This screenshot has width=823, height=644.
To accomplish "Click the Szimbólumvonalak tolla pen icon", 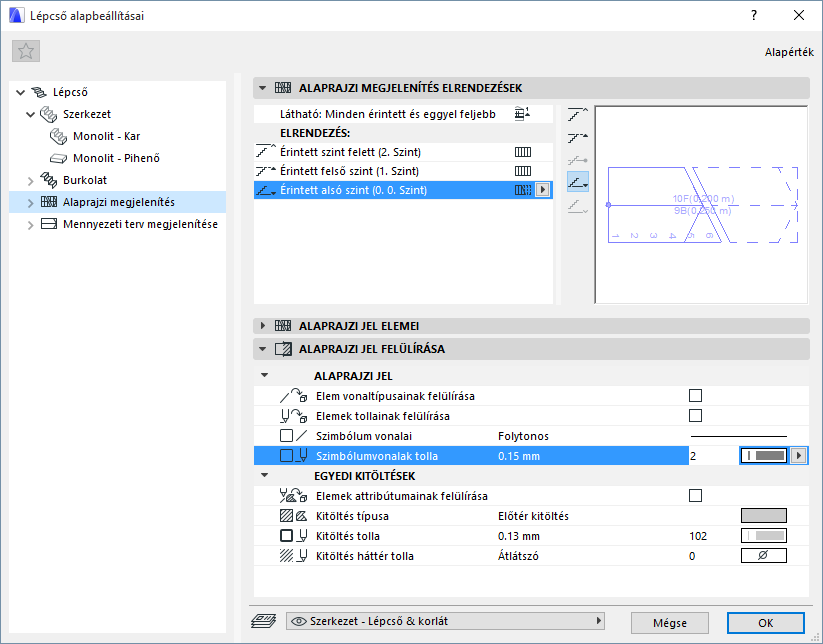I will coord(293,456).
